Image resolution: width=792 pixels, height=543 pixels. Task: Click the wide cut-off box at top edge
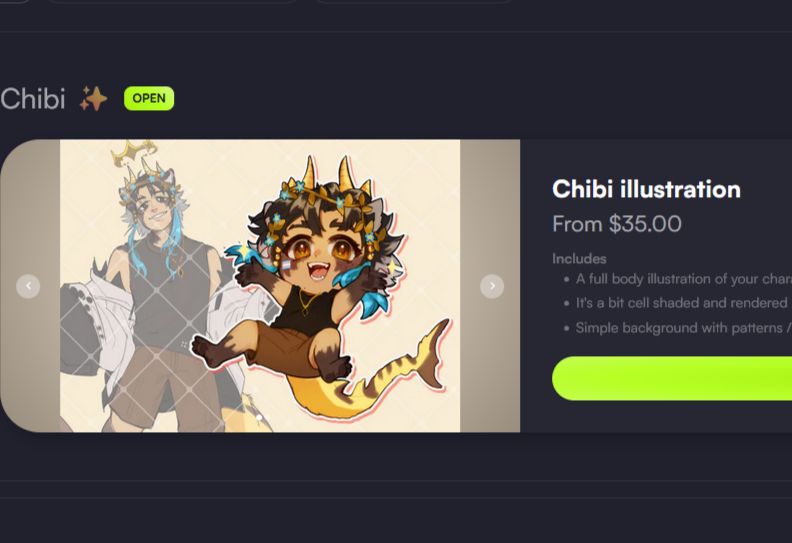pyautogui.click(x=172, y=2)
